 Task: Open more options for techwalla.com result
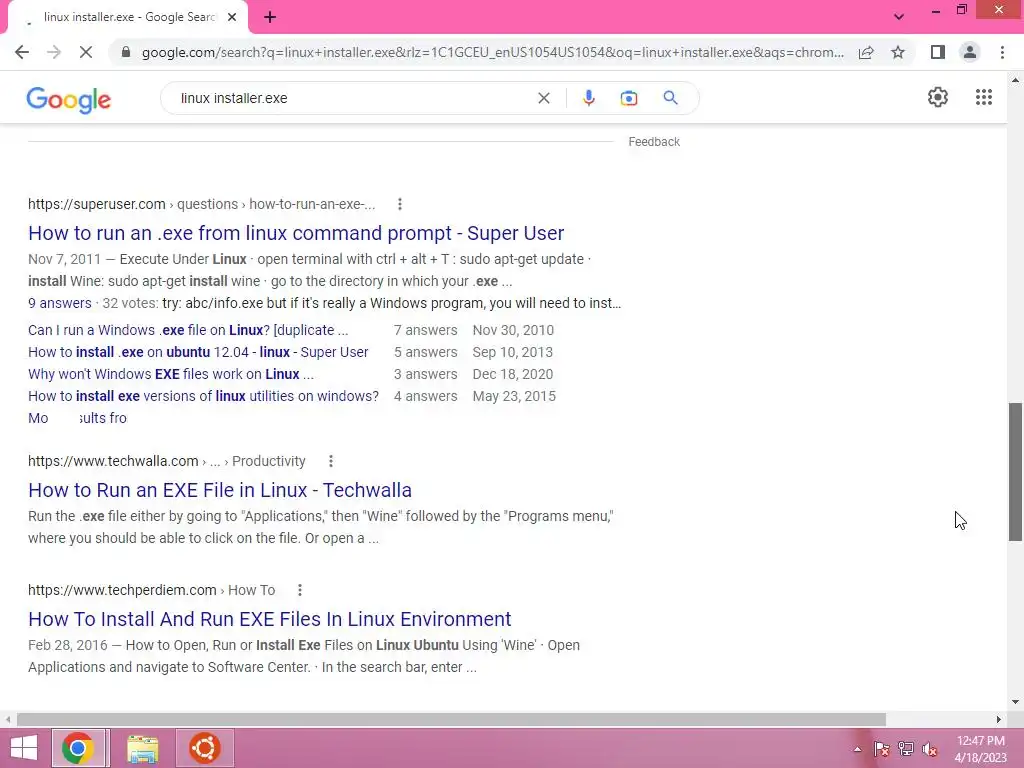(331, 461)
